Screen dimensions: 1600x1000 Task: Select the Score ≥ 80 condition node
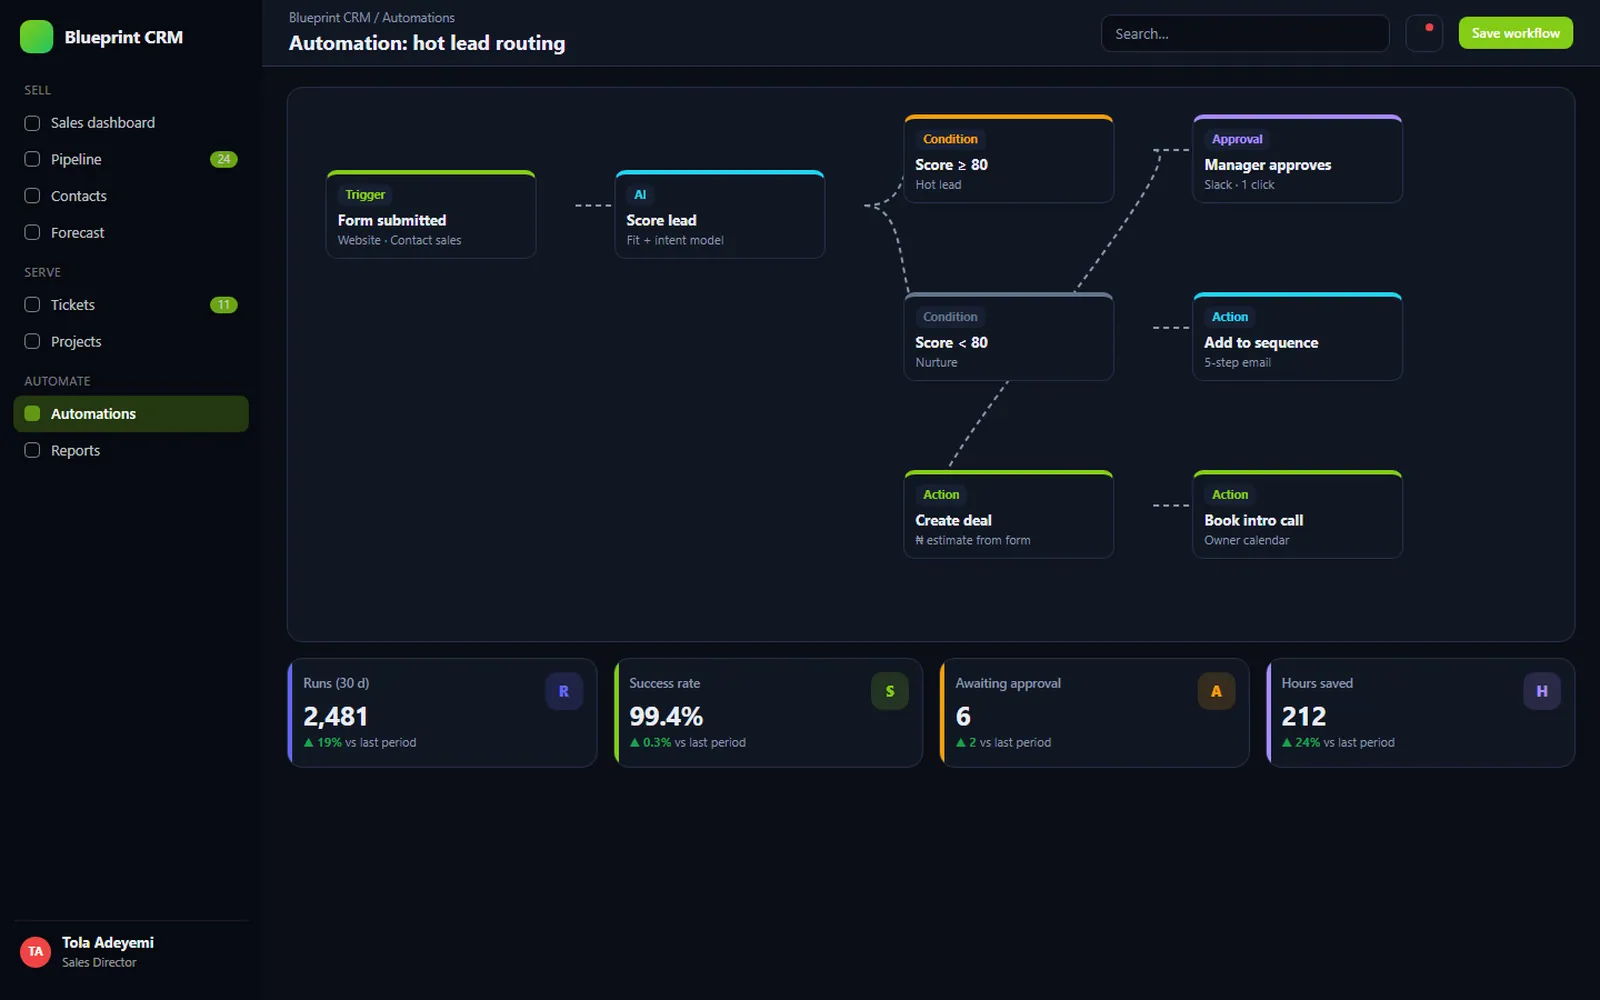coord(1009,159)
